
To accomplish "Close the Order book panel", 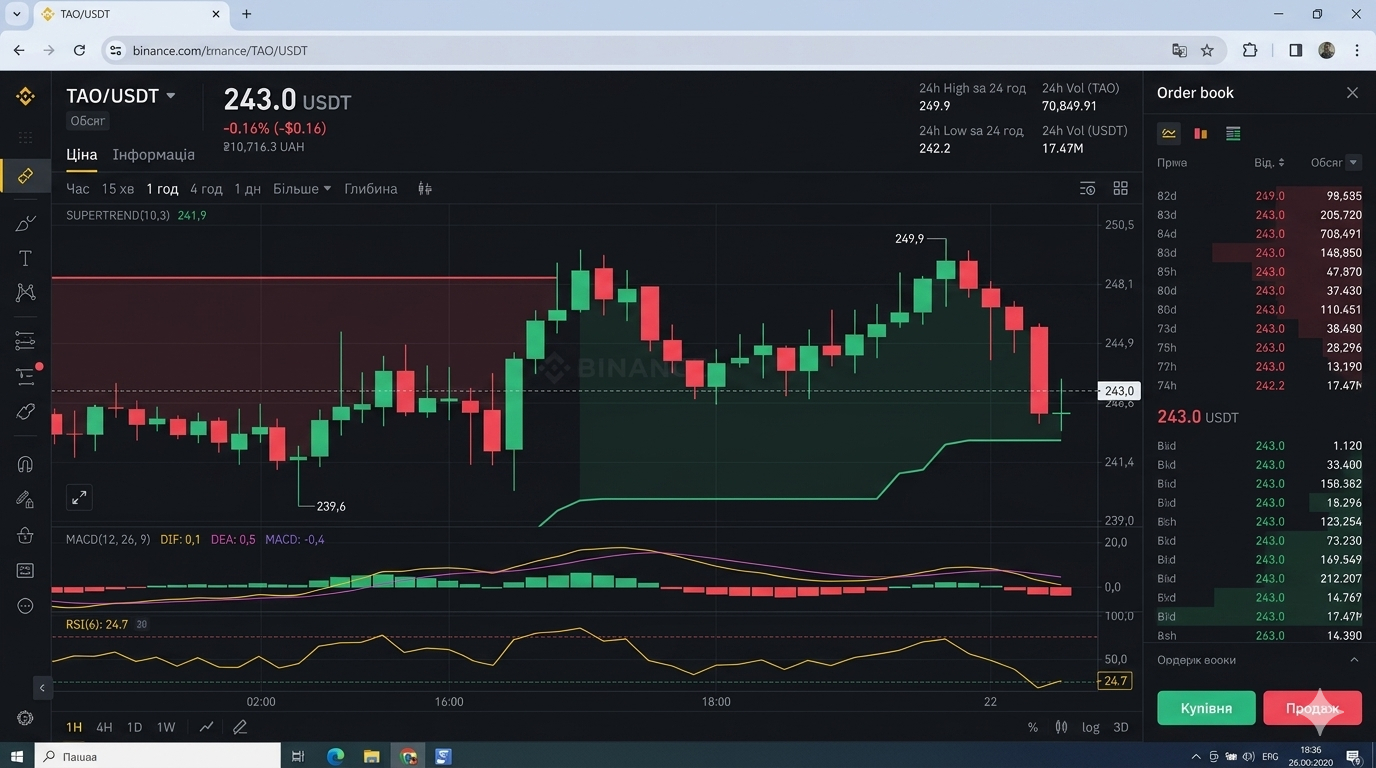I will point(1352,93).
